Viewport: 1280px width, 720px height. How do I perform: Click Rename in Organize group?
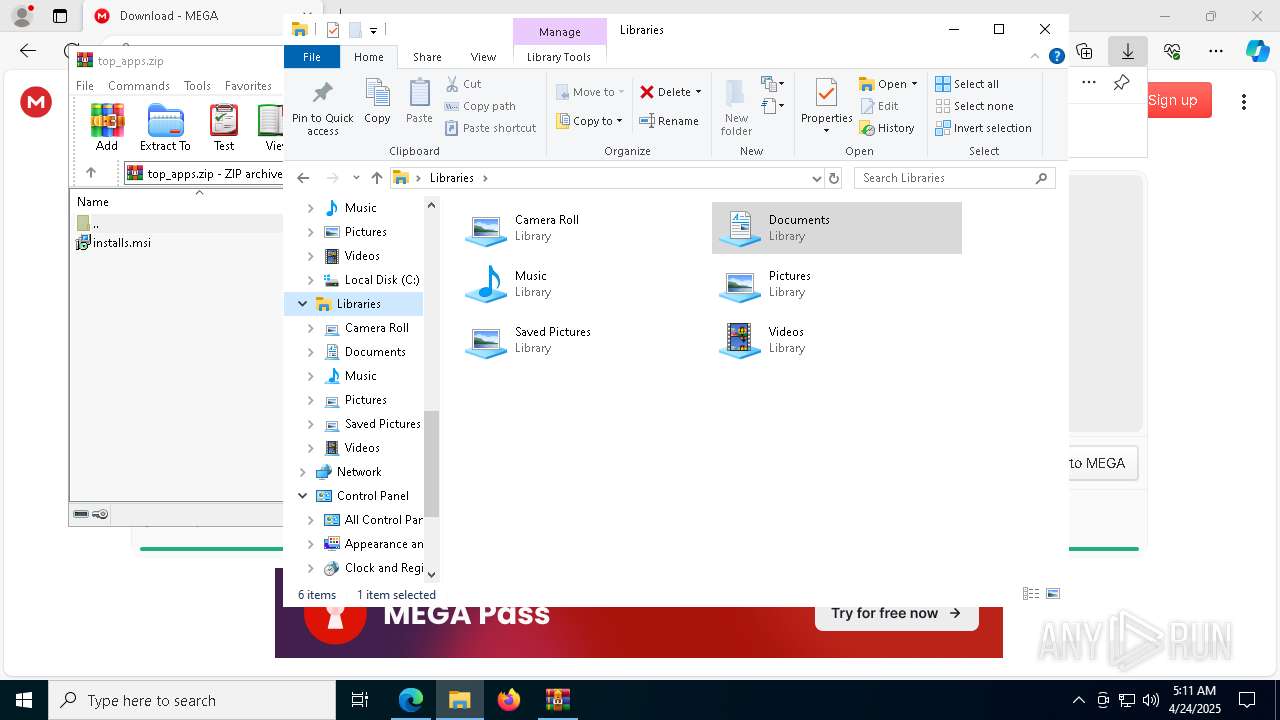click(x=669, y=121)
